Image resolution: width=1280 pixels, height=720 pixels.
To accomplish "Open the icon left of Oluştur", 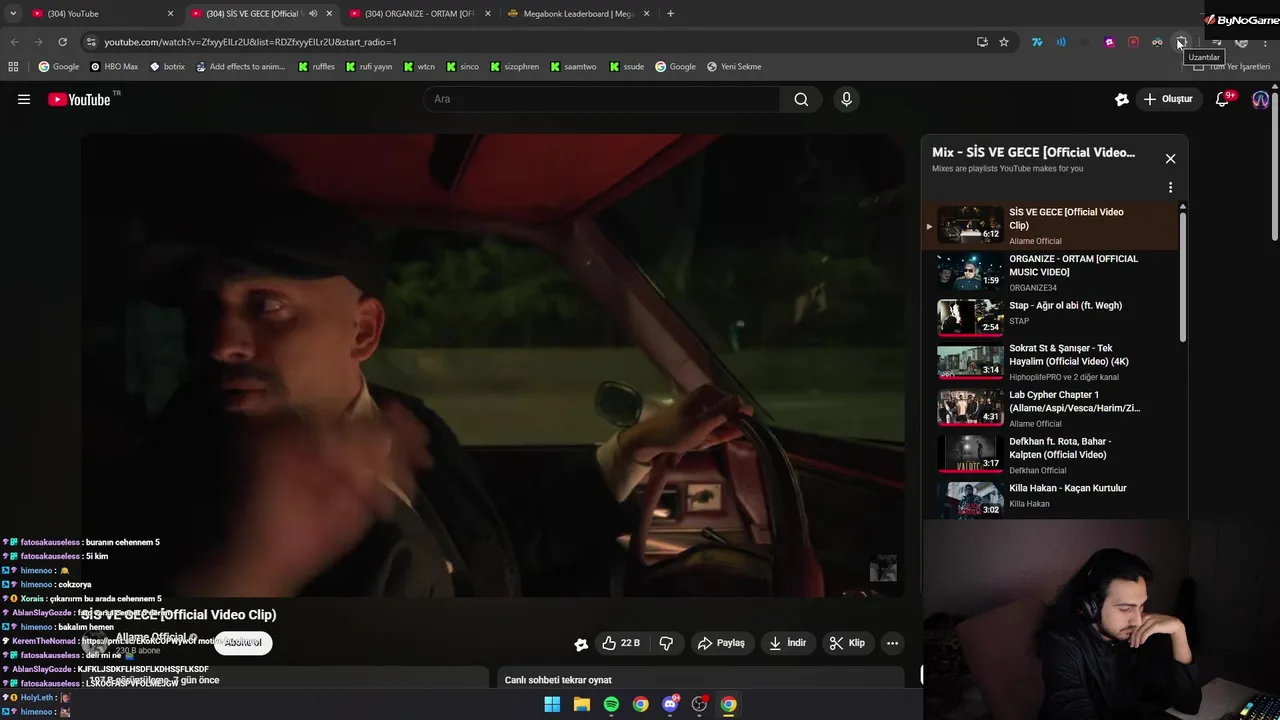I will 1122,99.
